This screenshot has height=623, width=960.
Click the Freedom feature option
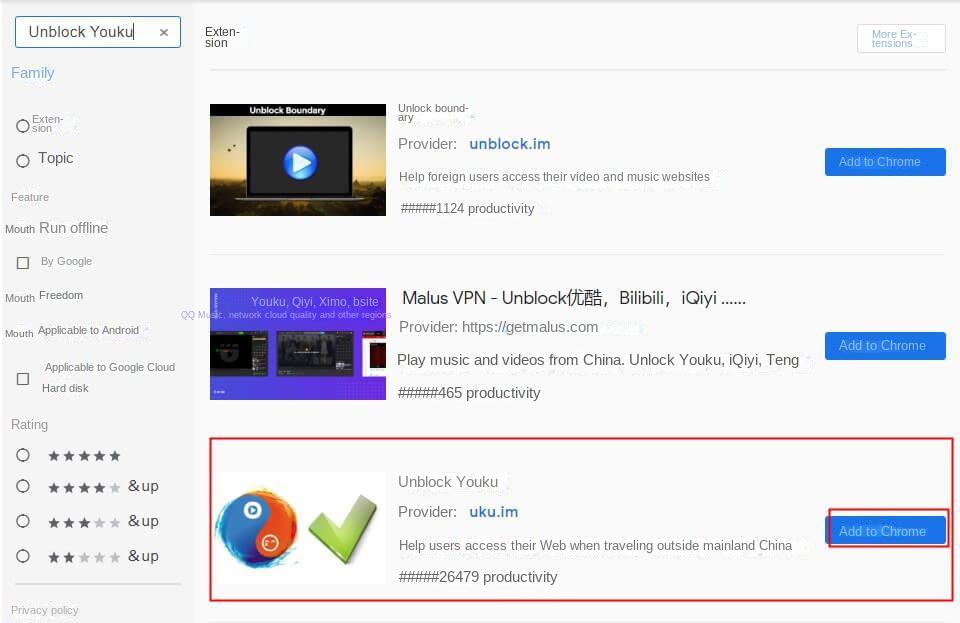(x=61, y=296)
